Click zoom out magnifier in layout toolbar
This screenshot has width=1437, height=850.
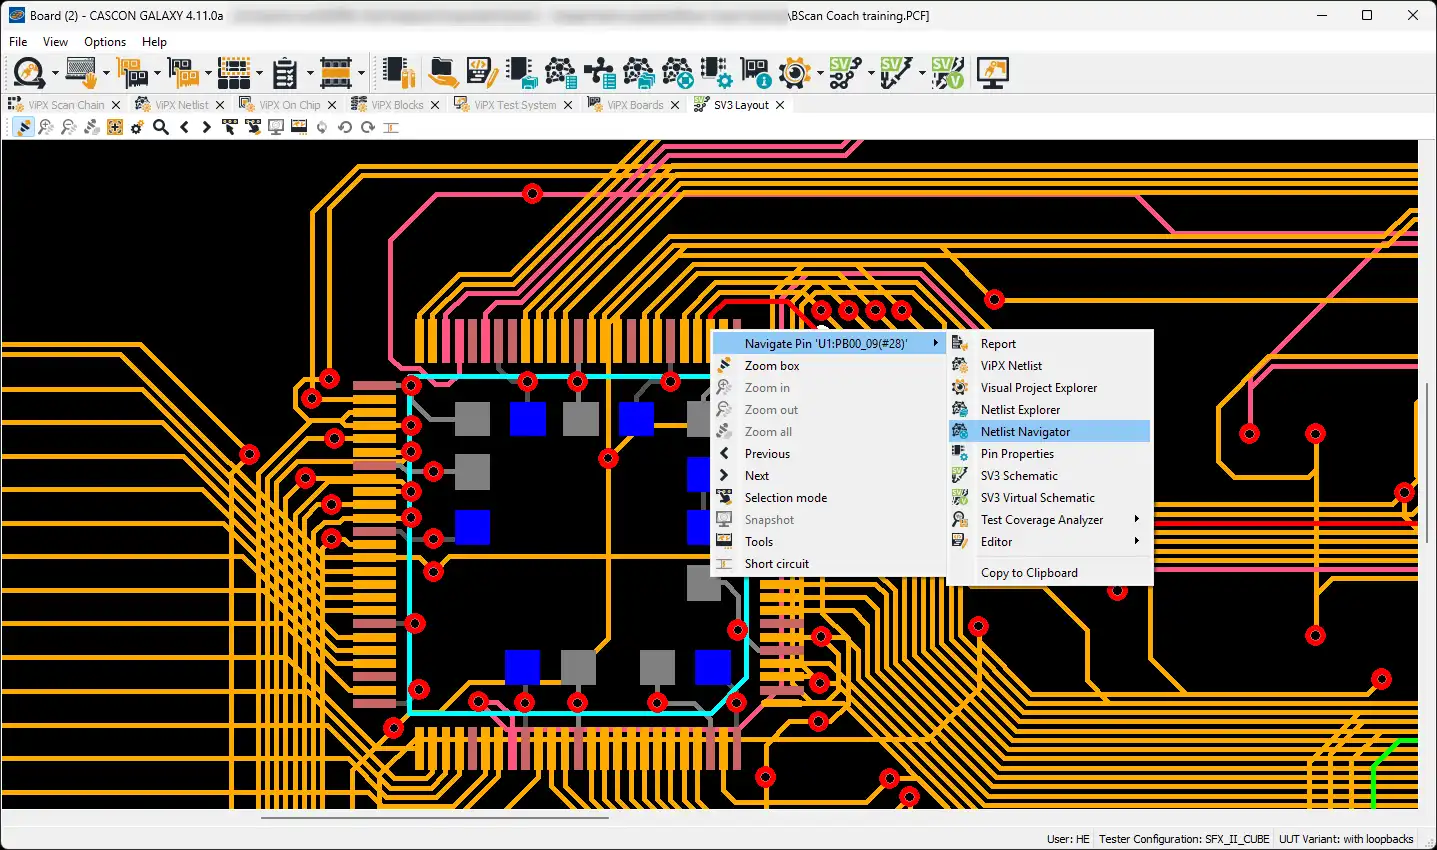(x=69, y=127)
